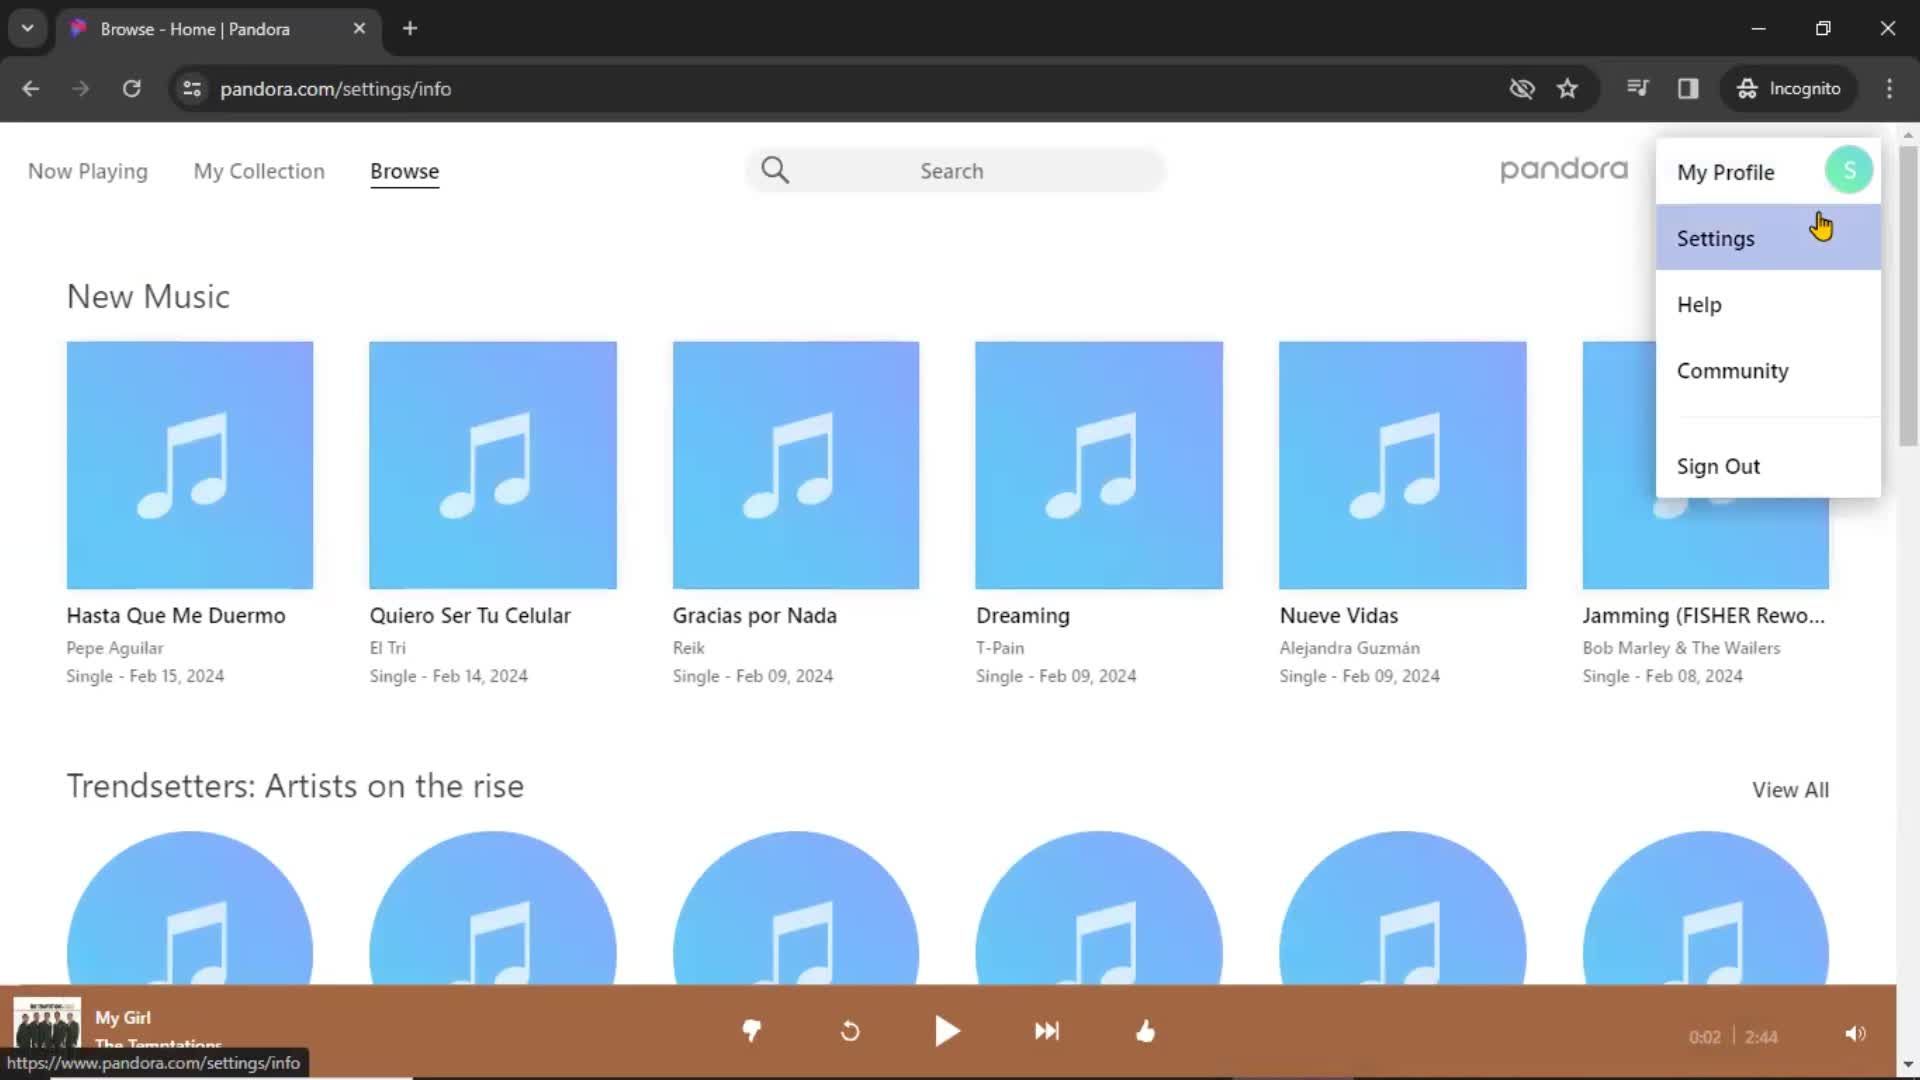Click the thumbs down icon in player bar
This screenshot has width=1920, height=1080.
coord(752,1031)
